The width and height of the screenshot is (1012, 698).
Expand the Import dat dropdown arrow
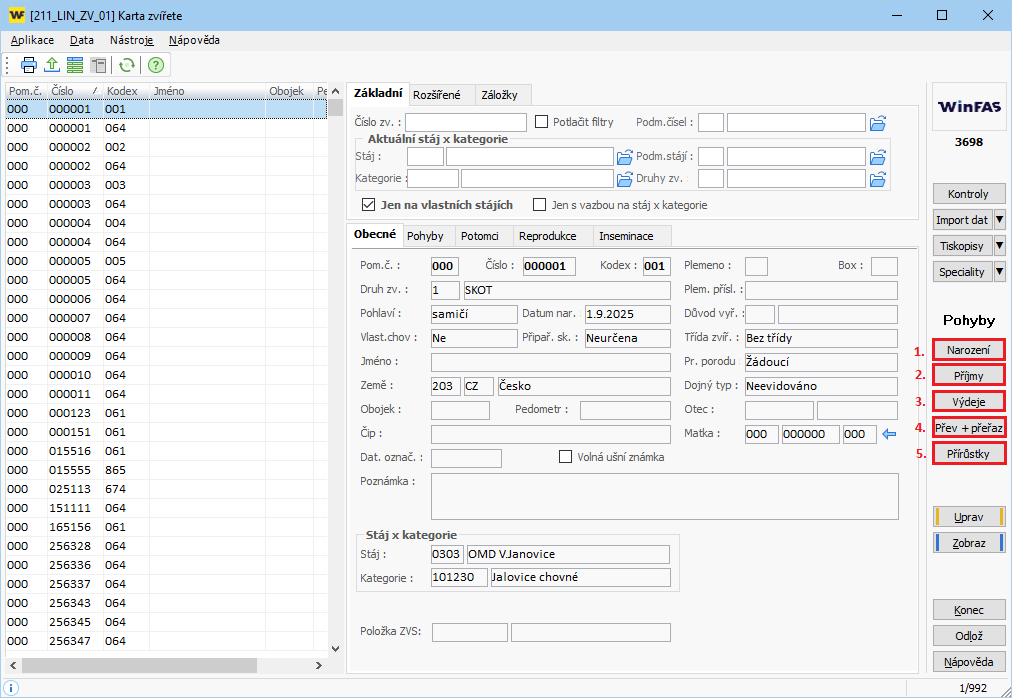pos(999,220)
